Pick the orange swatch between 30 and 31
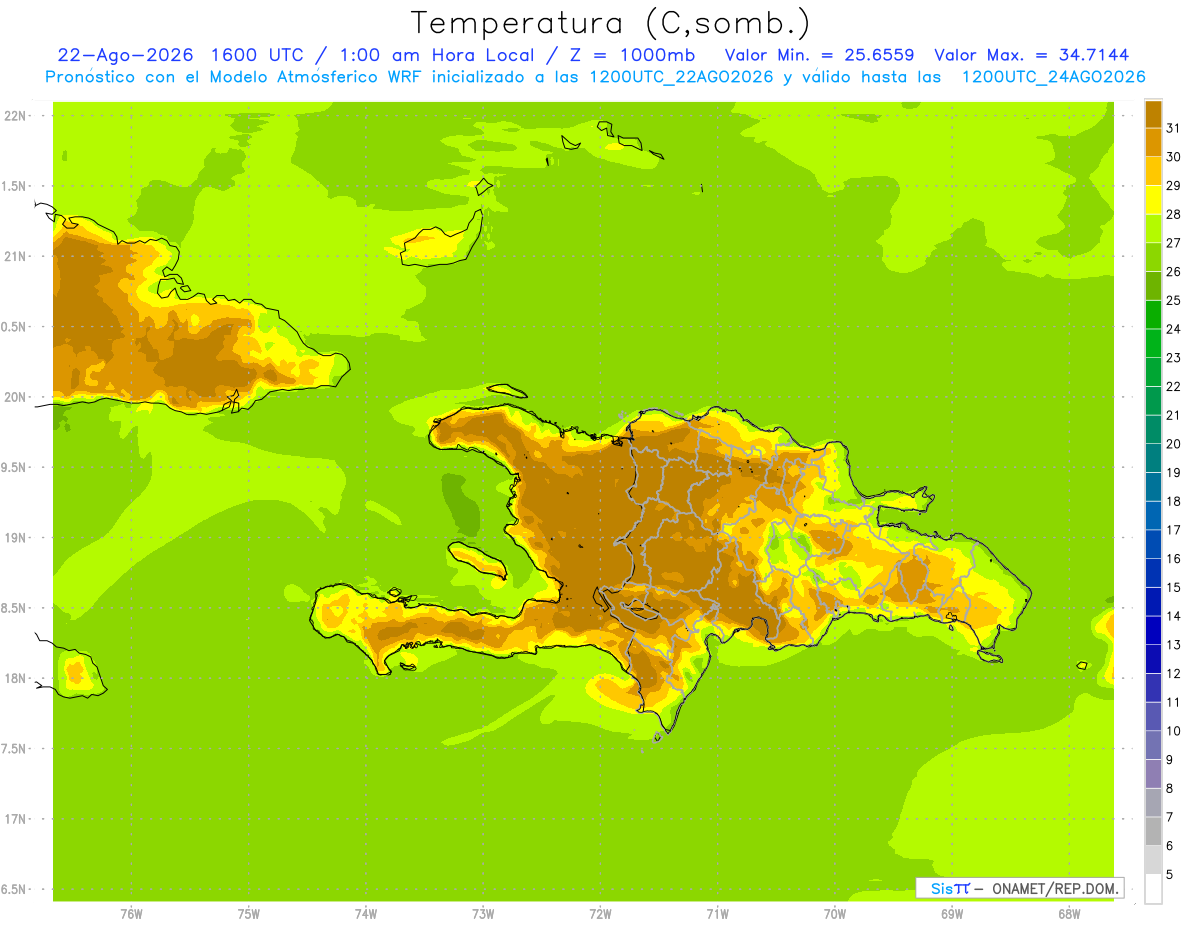Screen dimensions: 1200x927 [x=1153, y=142]
